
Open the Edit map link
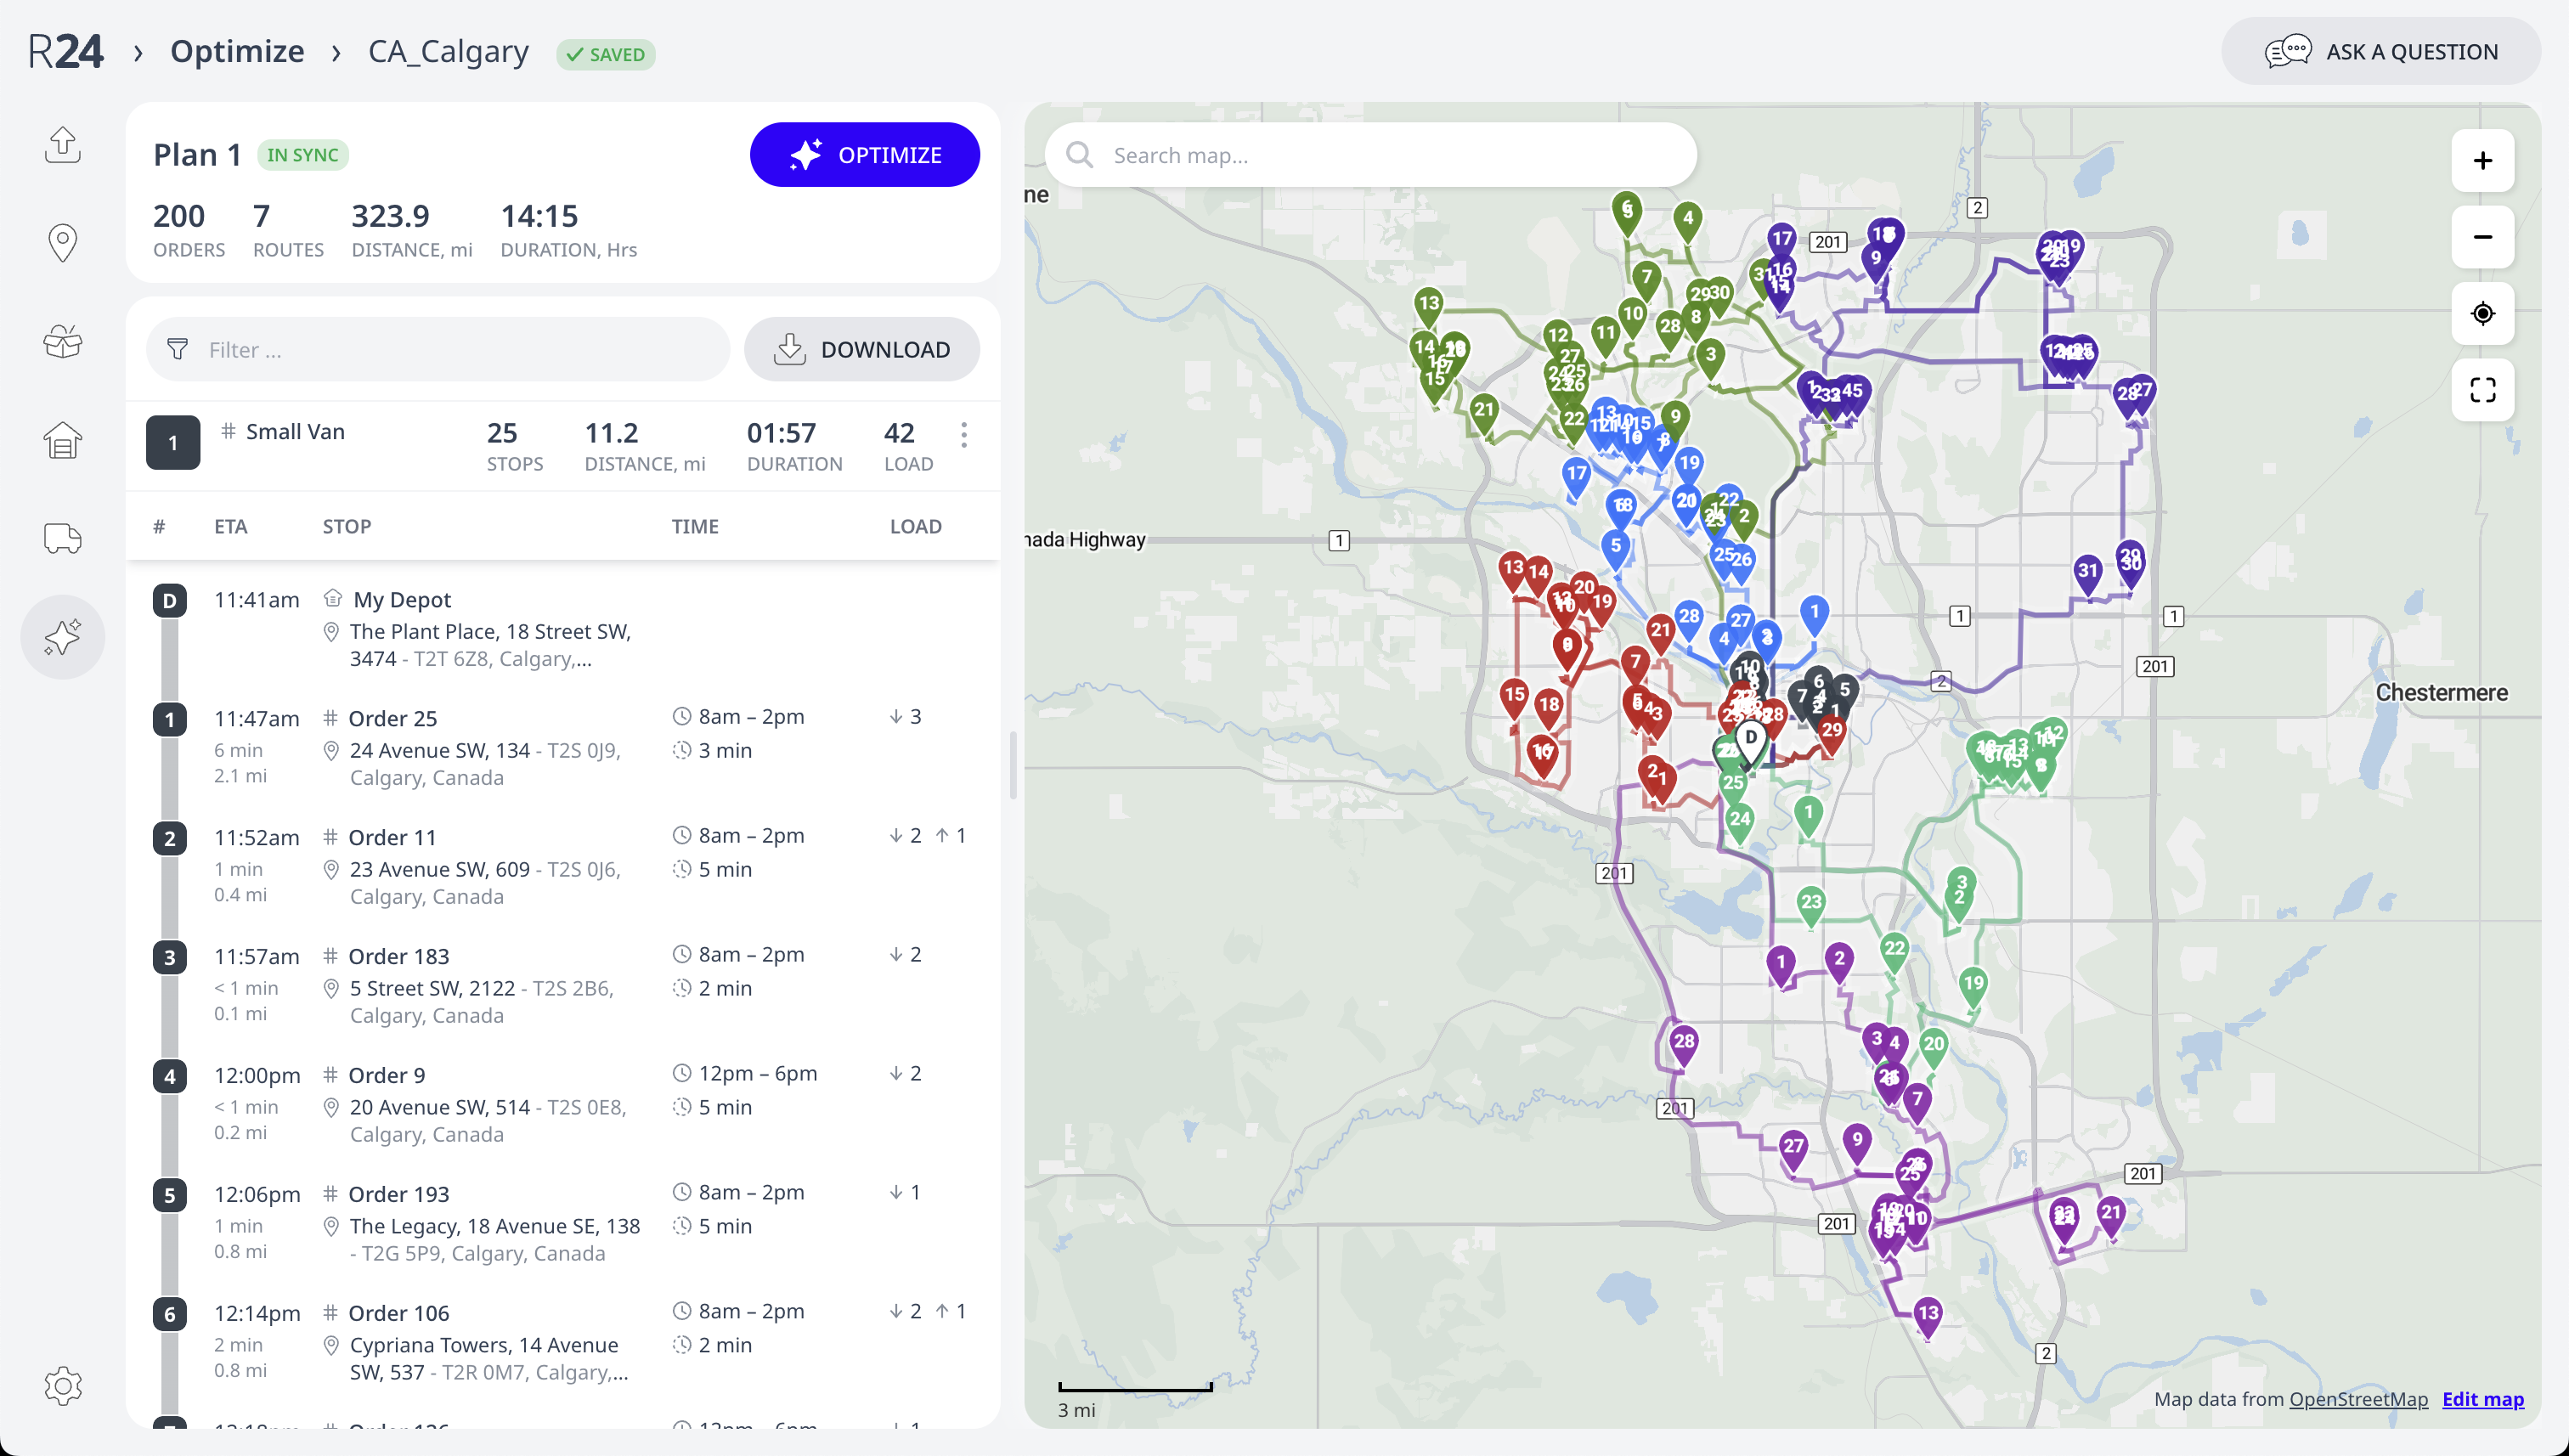coord(2482,1399)
